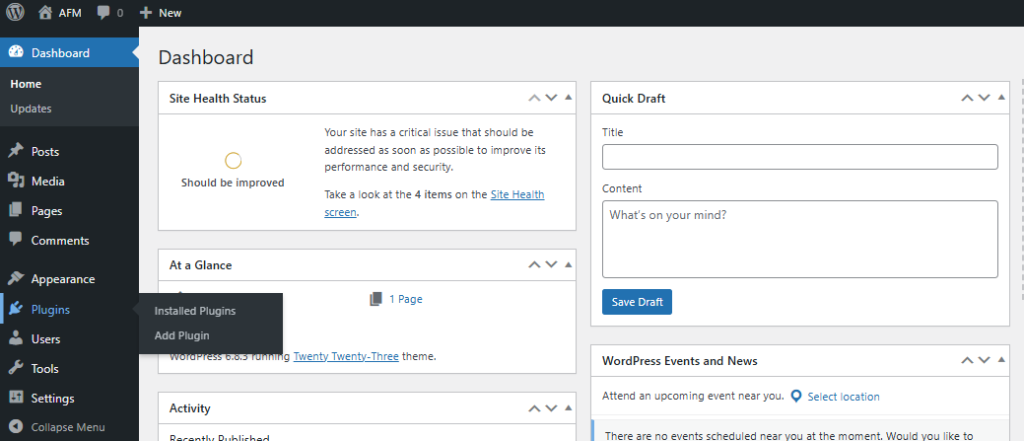
Task: Click into the Quick Draft Title field
Action: pyautogui.click(x=800, y=157)
